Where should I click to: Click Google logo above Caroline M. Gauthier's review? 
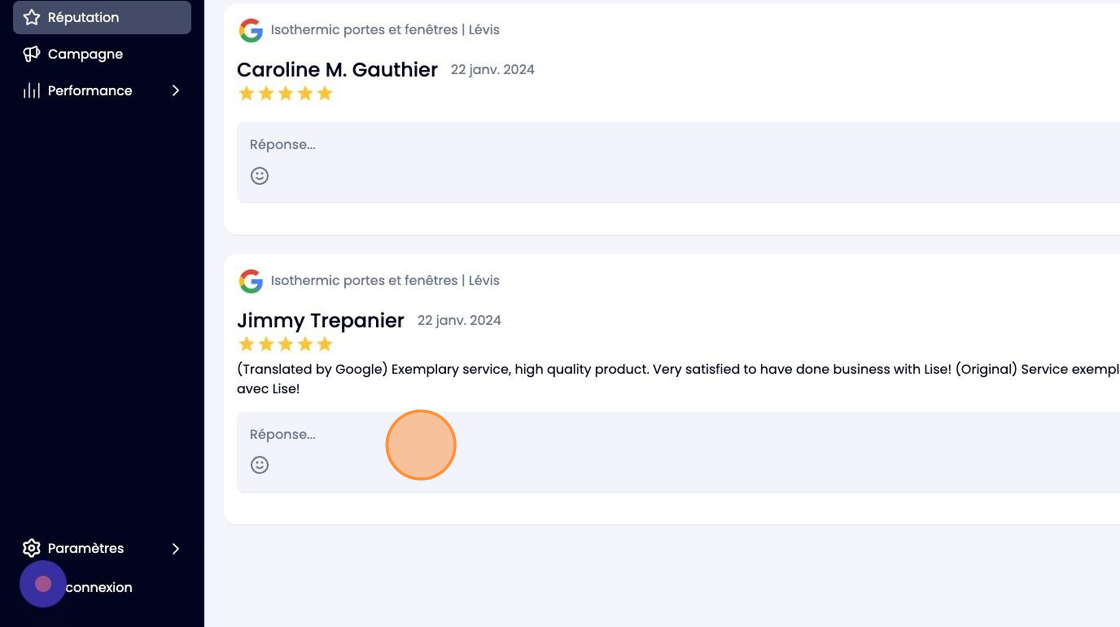[251, 30]
